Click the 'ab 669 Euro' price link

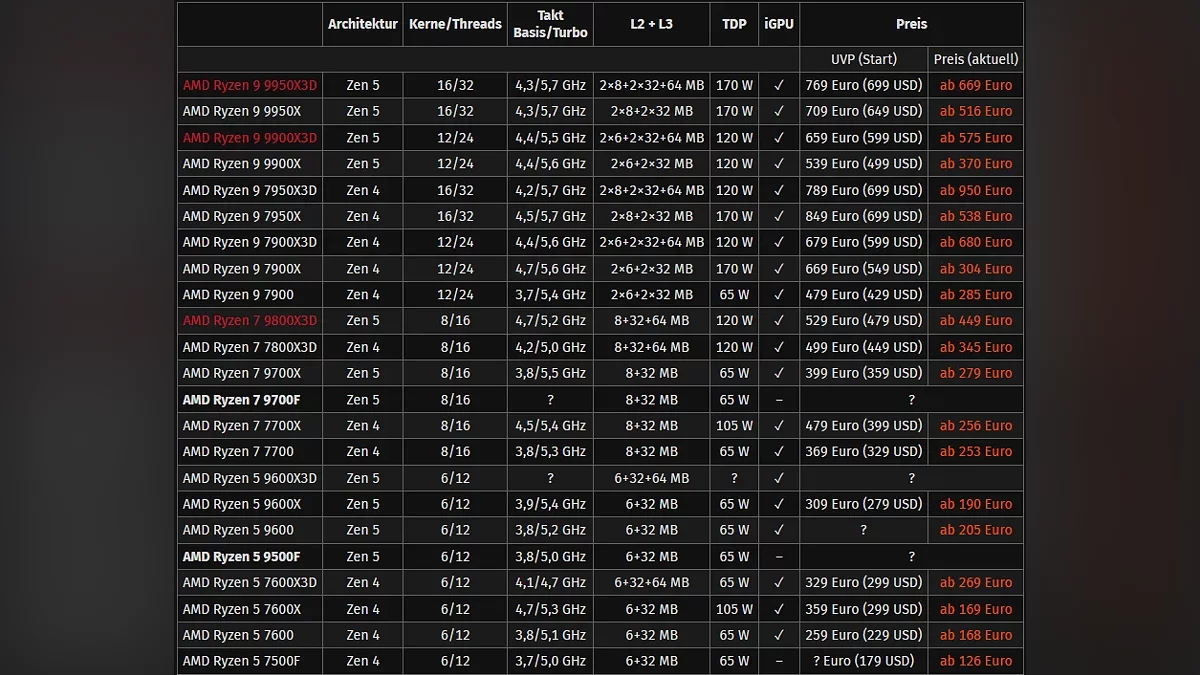click(x=975, y=85)
